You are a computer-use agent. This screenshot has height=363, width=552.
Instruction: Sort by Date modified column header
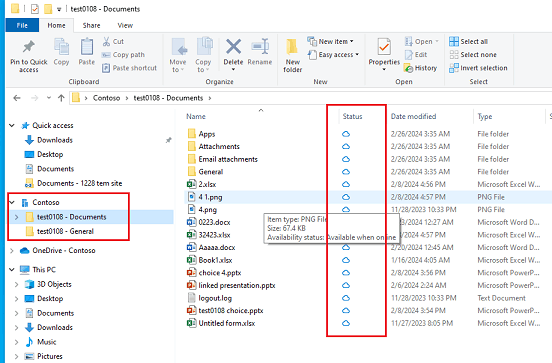413,117
